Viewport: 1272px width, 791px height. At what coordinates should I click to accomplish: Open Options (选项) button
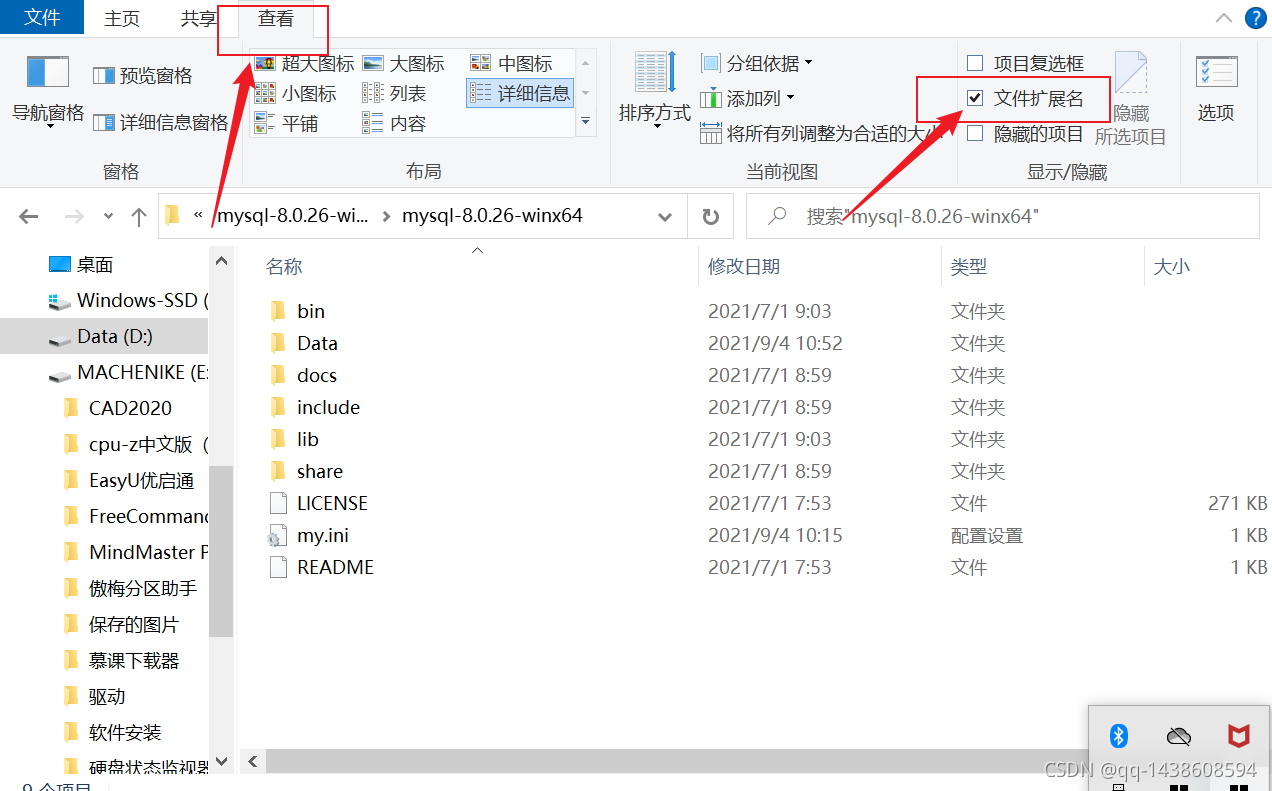pyautogui.click(x=1216, y=89)
